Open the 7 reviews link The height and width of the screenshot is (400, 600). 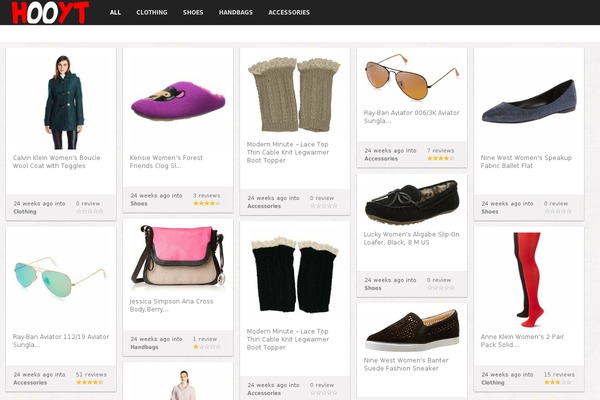(440, 151)
